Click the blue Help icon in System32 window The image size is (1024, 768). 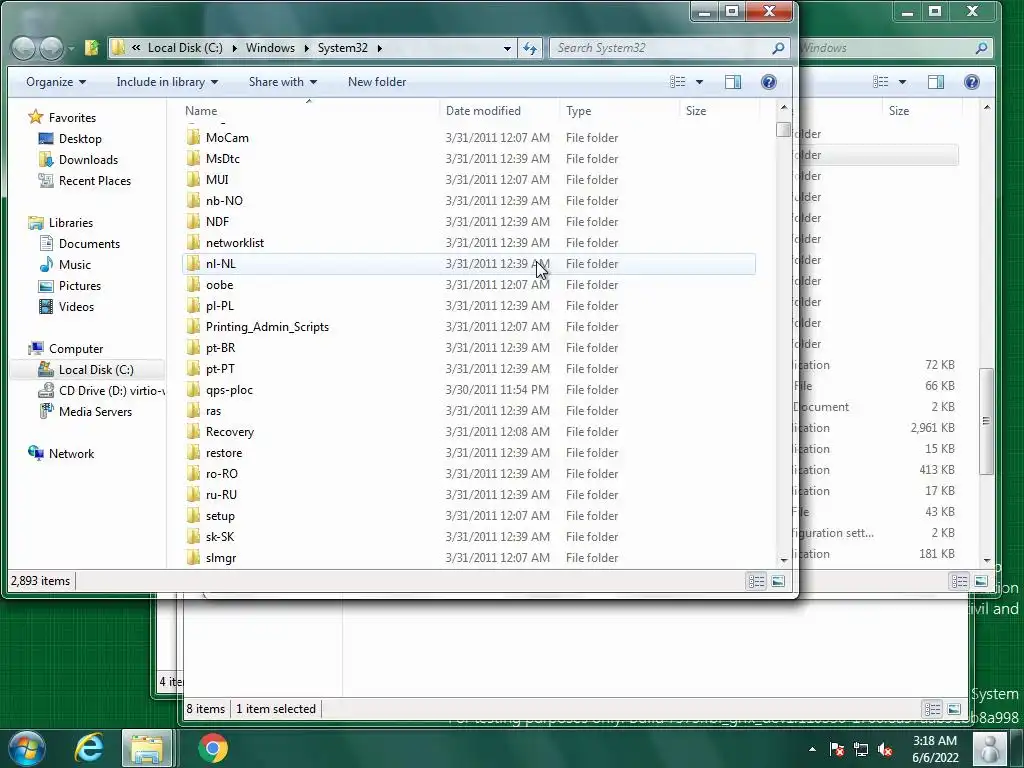(769, 82)
